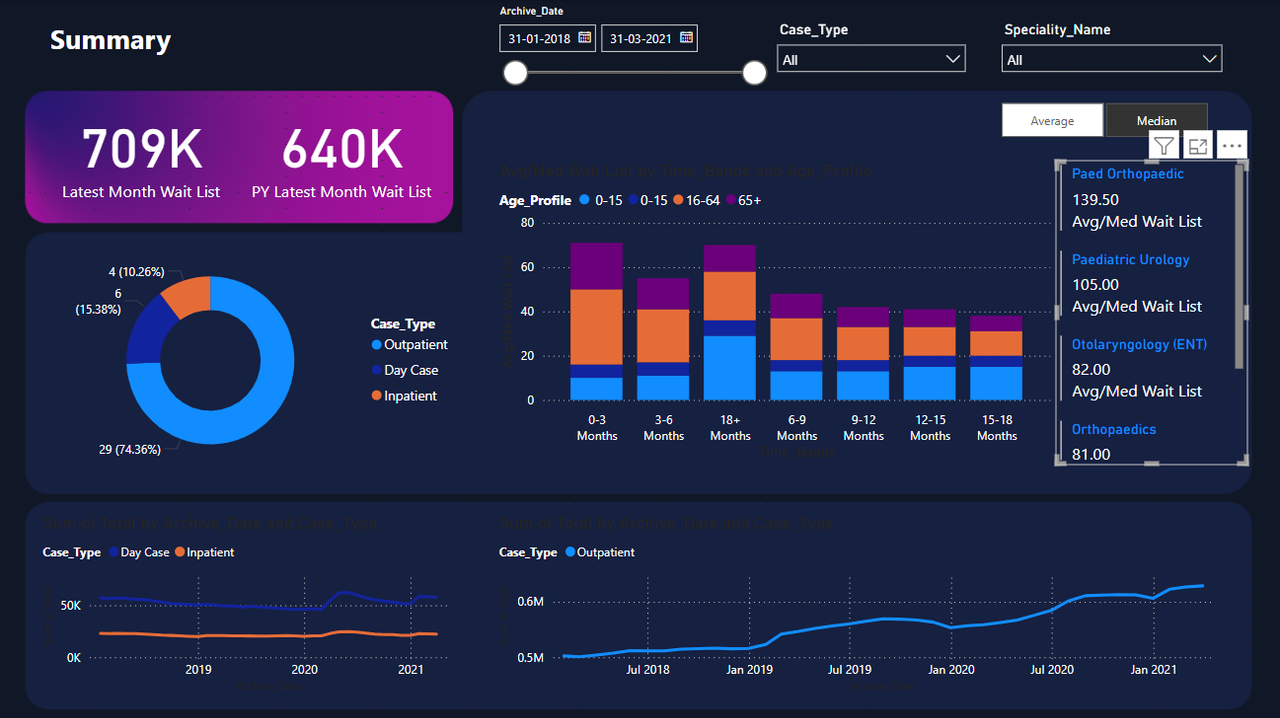Select Day Case in donut chart legend
Viewport: 1280px width, 718px height.
(404, 370)
